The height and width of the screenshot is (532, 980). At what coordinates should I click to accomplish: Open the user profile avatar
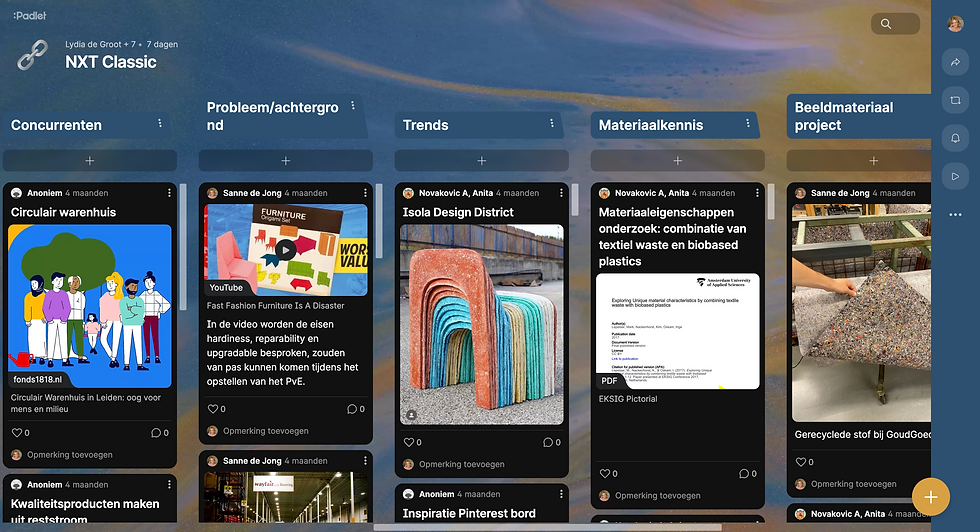[x=955, y=24]
